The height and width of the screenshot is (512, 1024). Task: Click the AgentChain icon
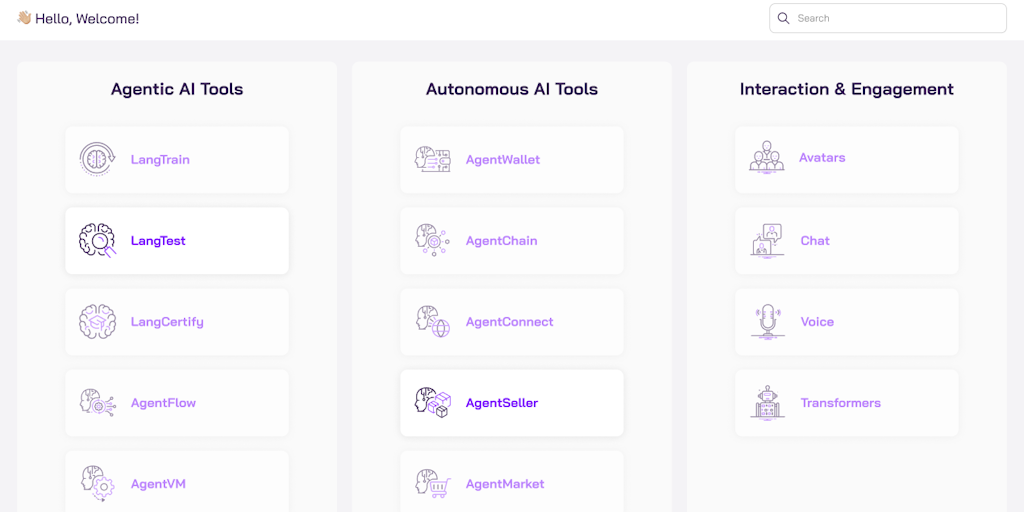433,241
